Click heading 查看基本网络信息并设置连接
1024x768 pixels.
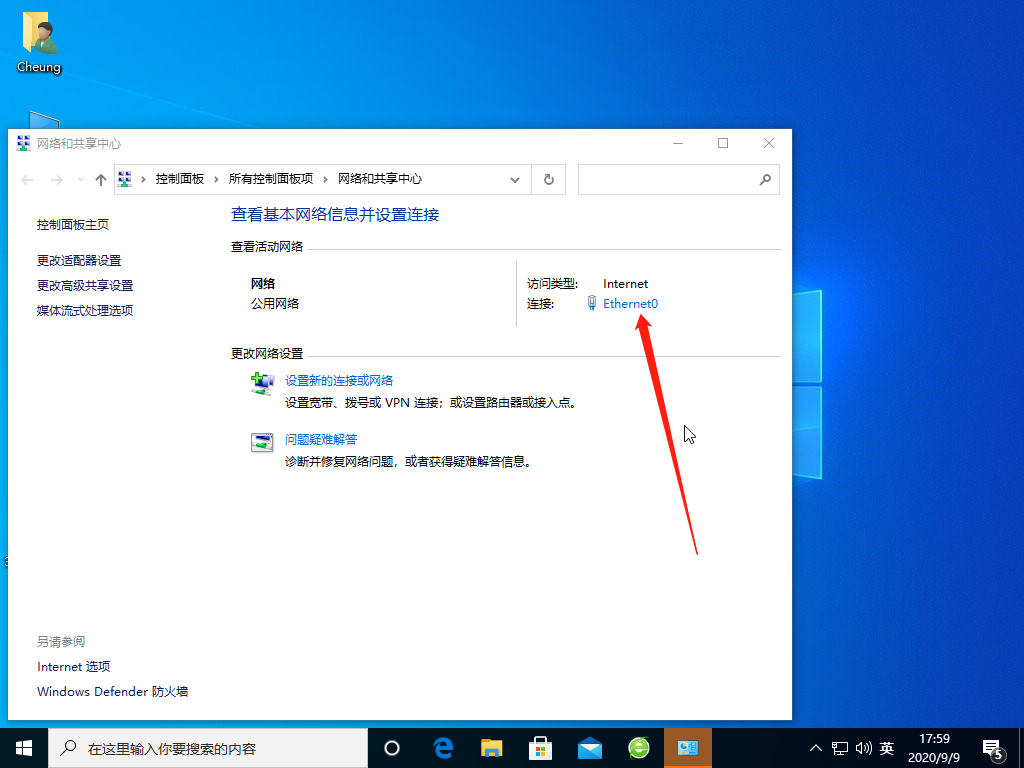[x=335, y=215]
